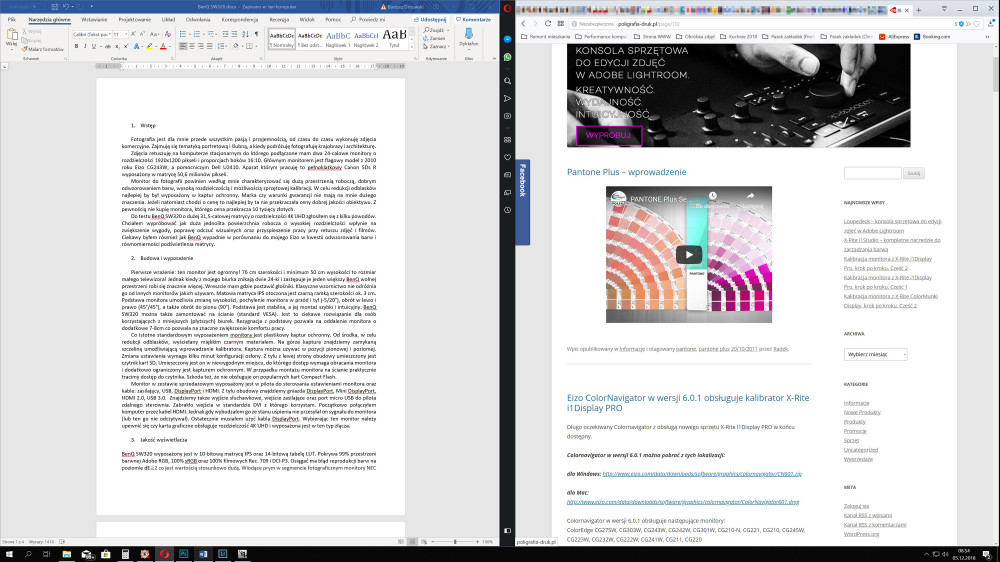Click the Szukaj search button
This screenshot has width=1000, height=562.
914,173
